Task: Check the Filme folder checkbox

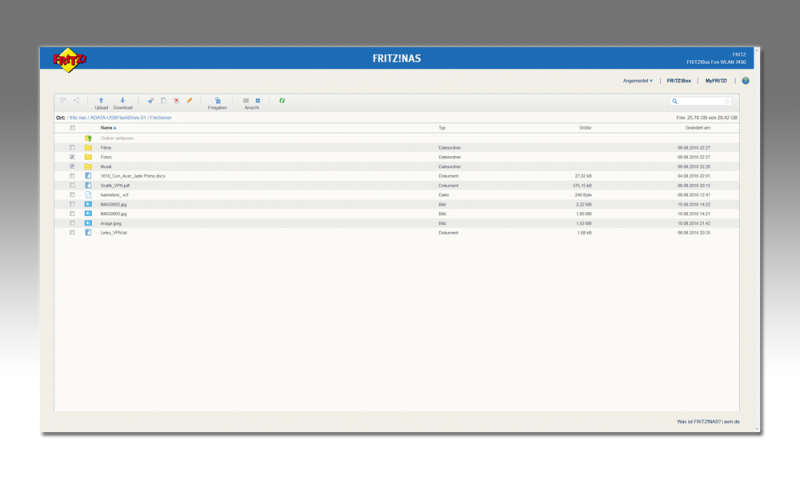Action: pos(72,147)
